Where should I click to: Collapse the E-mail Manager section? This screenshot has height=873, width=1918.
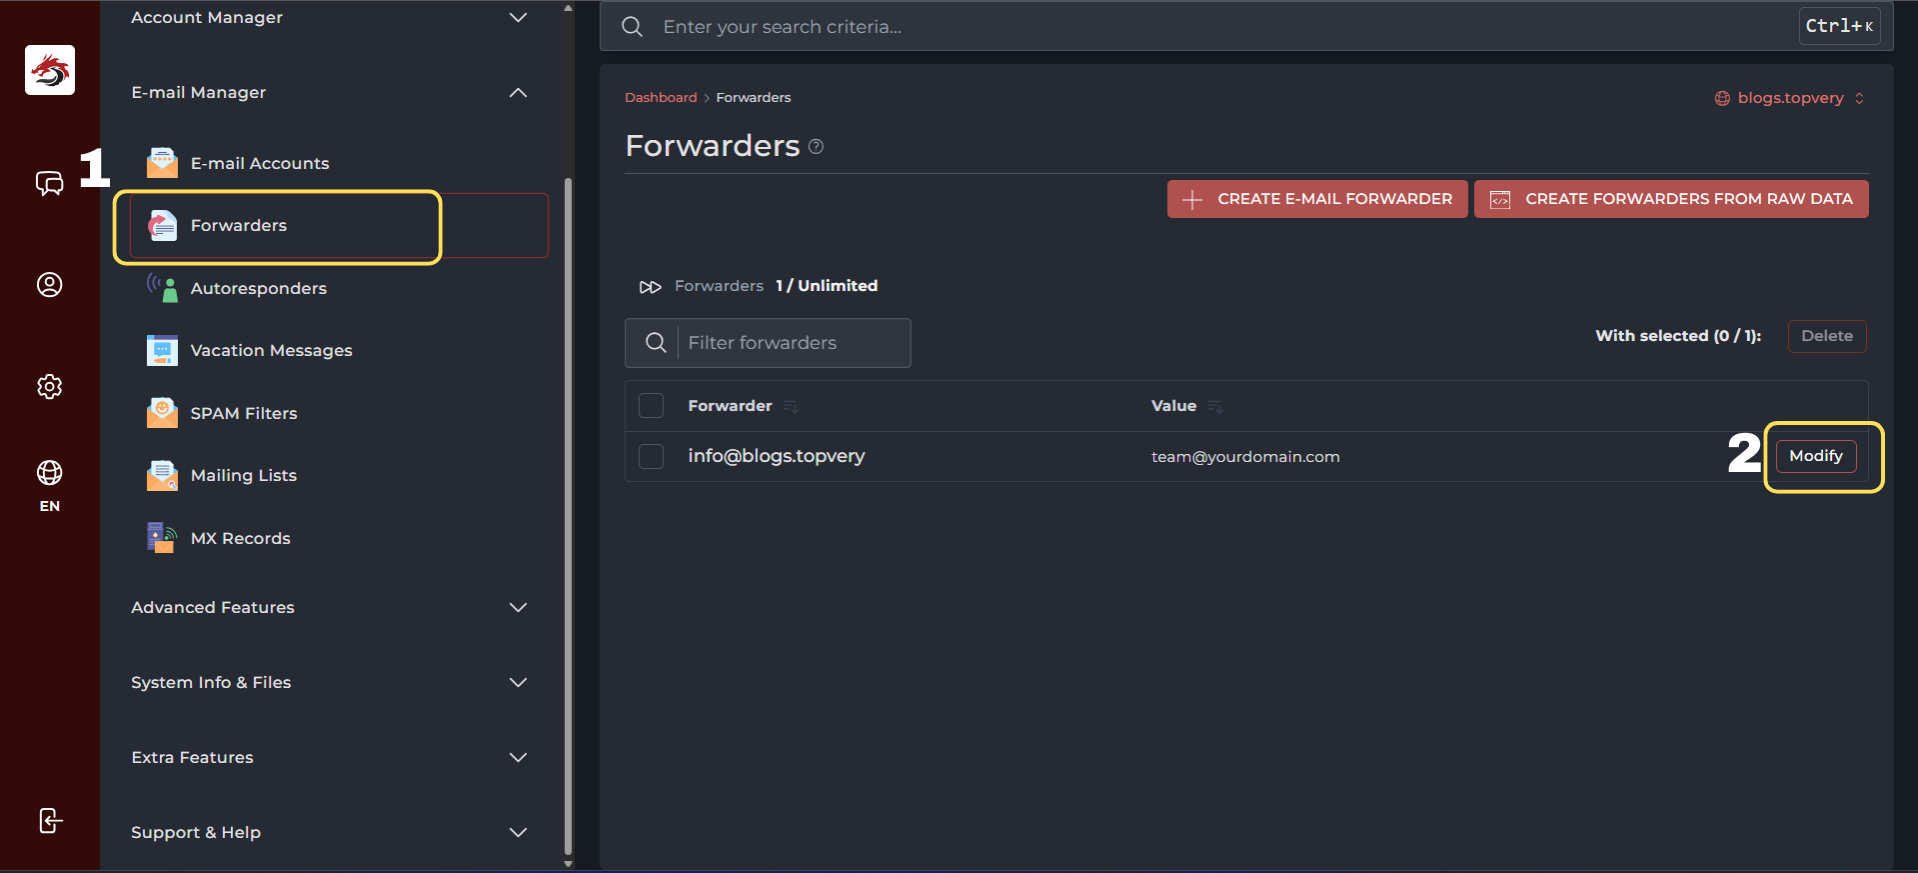517,93
